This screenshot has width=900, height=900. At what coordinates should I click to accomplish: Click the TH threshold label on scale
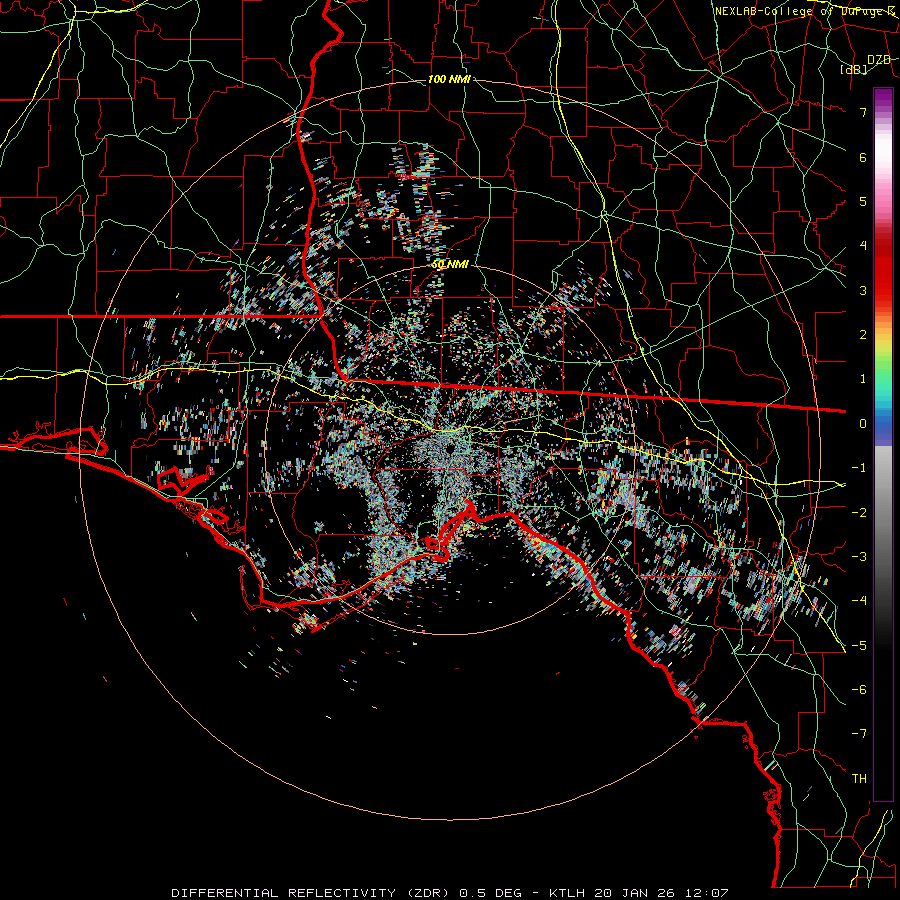tap(859, 779)
